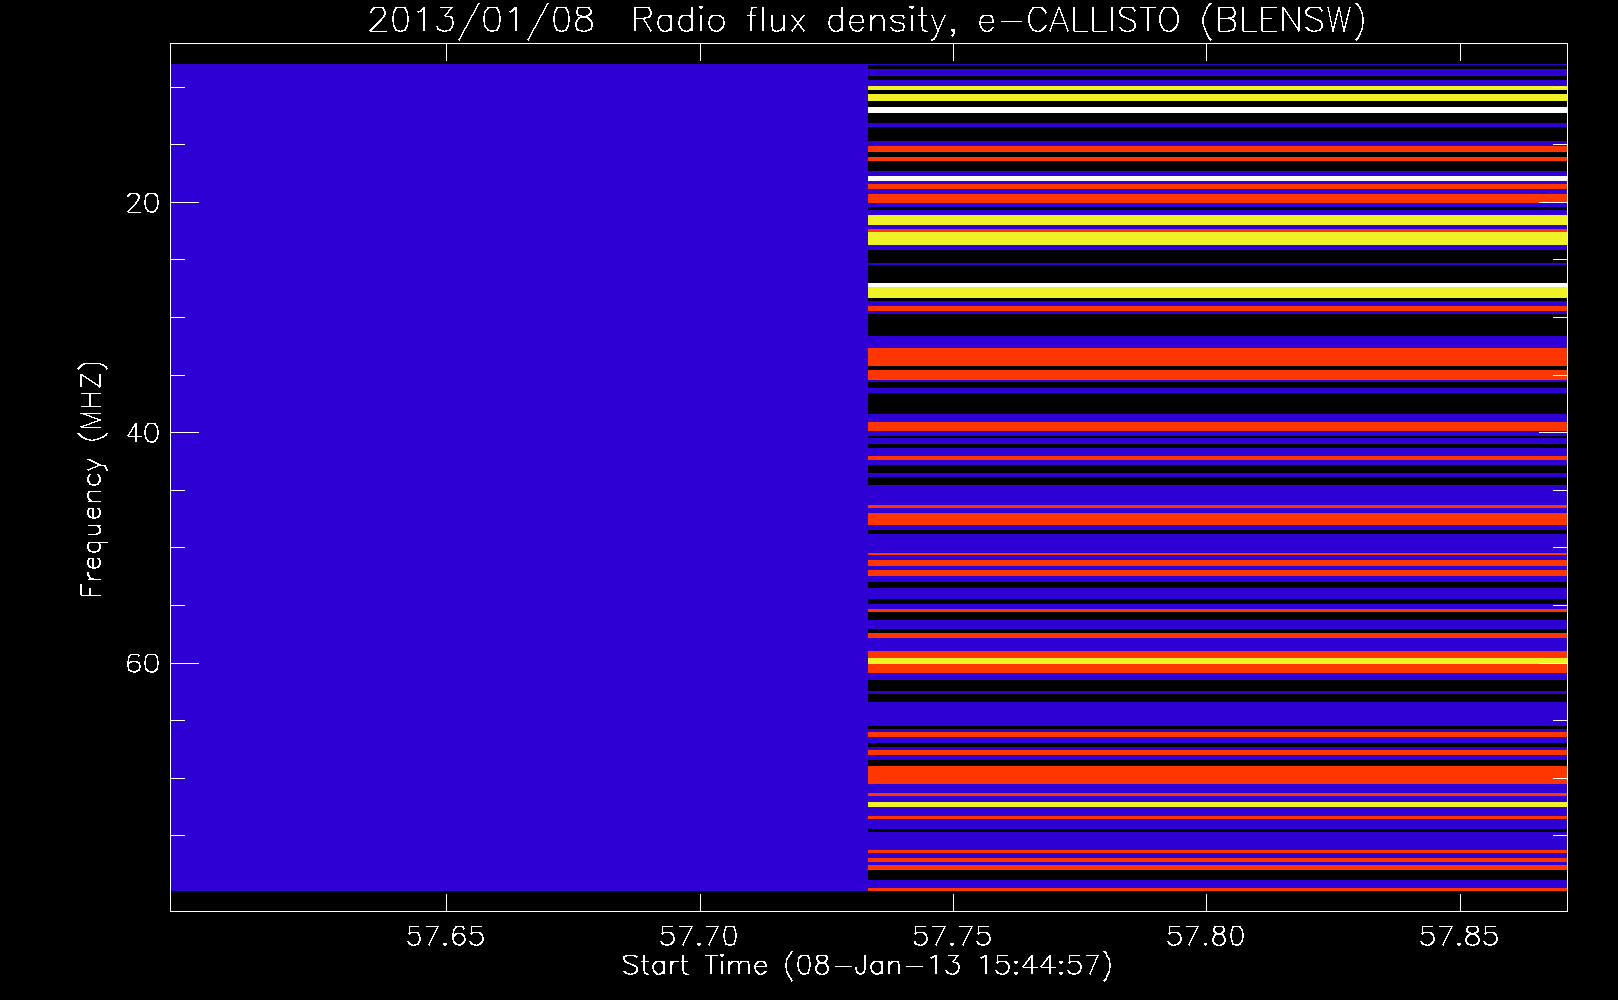
Task: Click the solid blue data region of the spectrogram
Action: [519, 477]
